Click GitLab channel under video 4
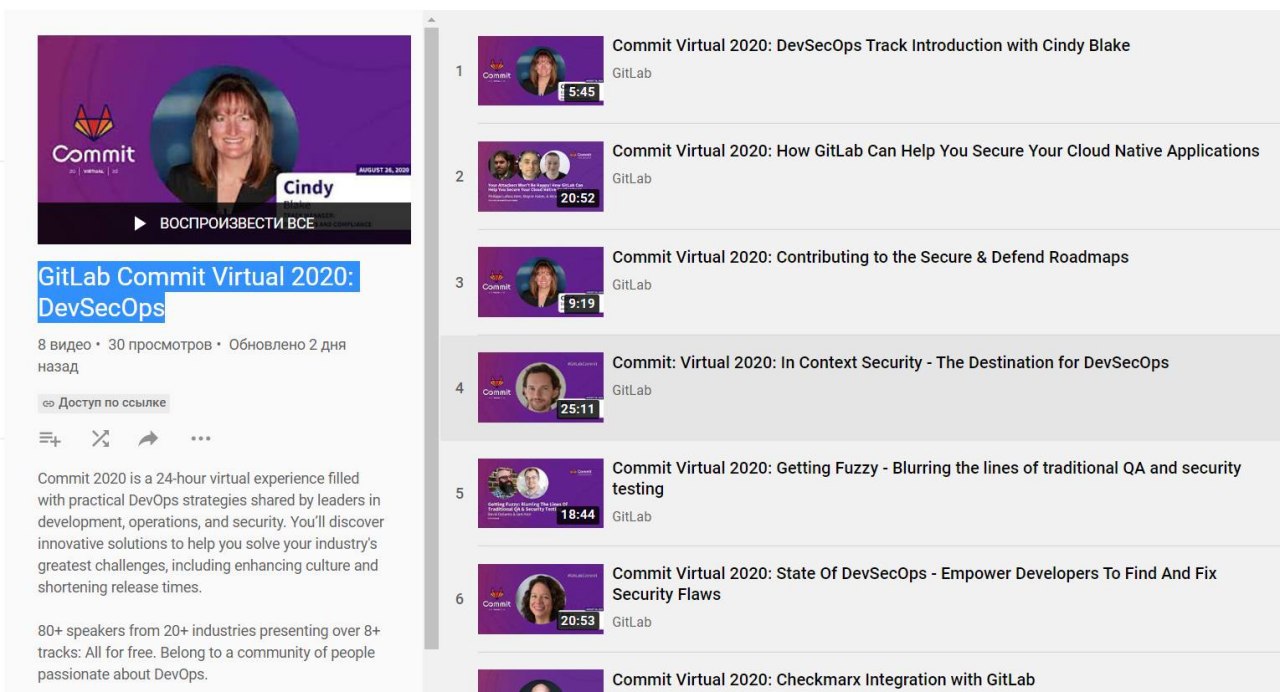 (x=632, y=390)
